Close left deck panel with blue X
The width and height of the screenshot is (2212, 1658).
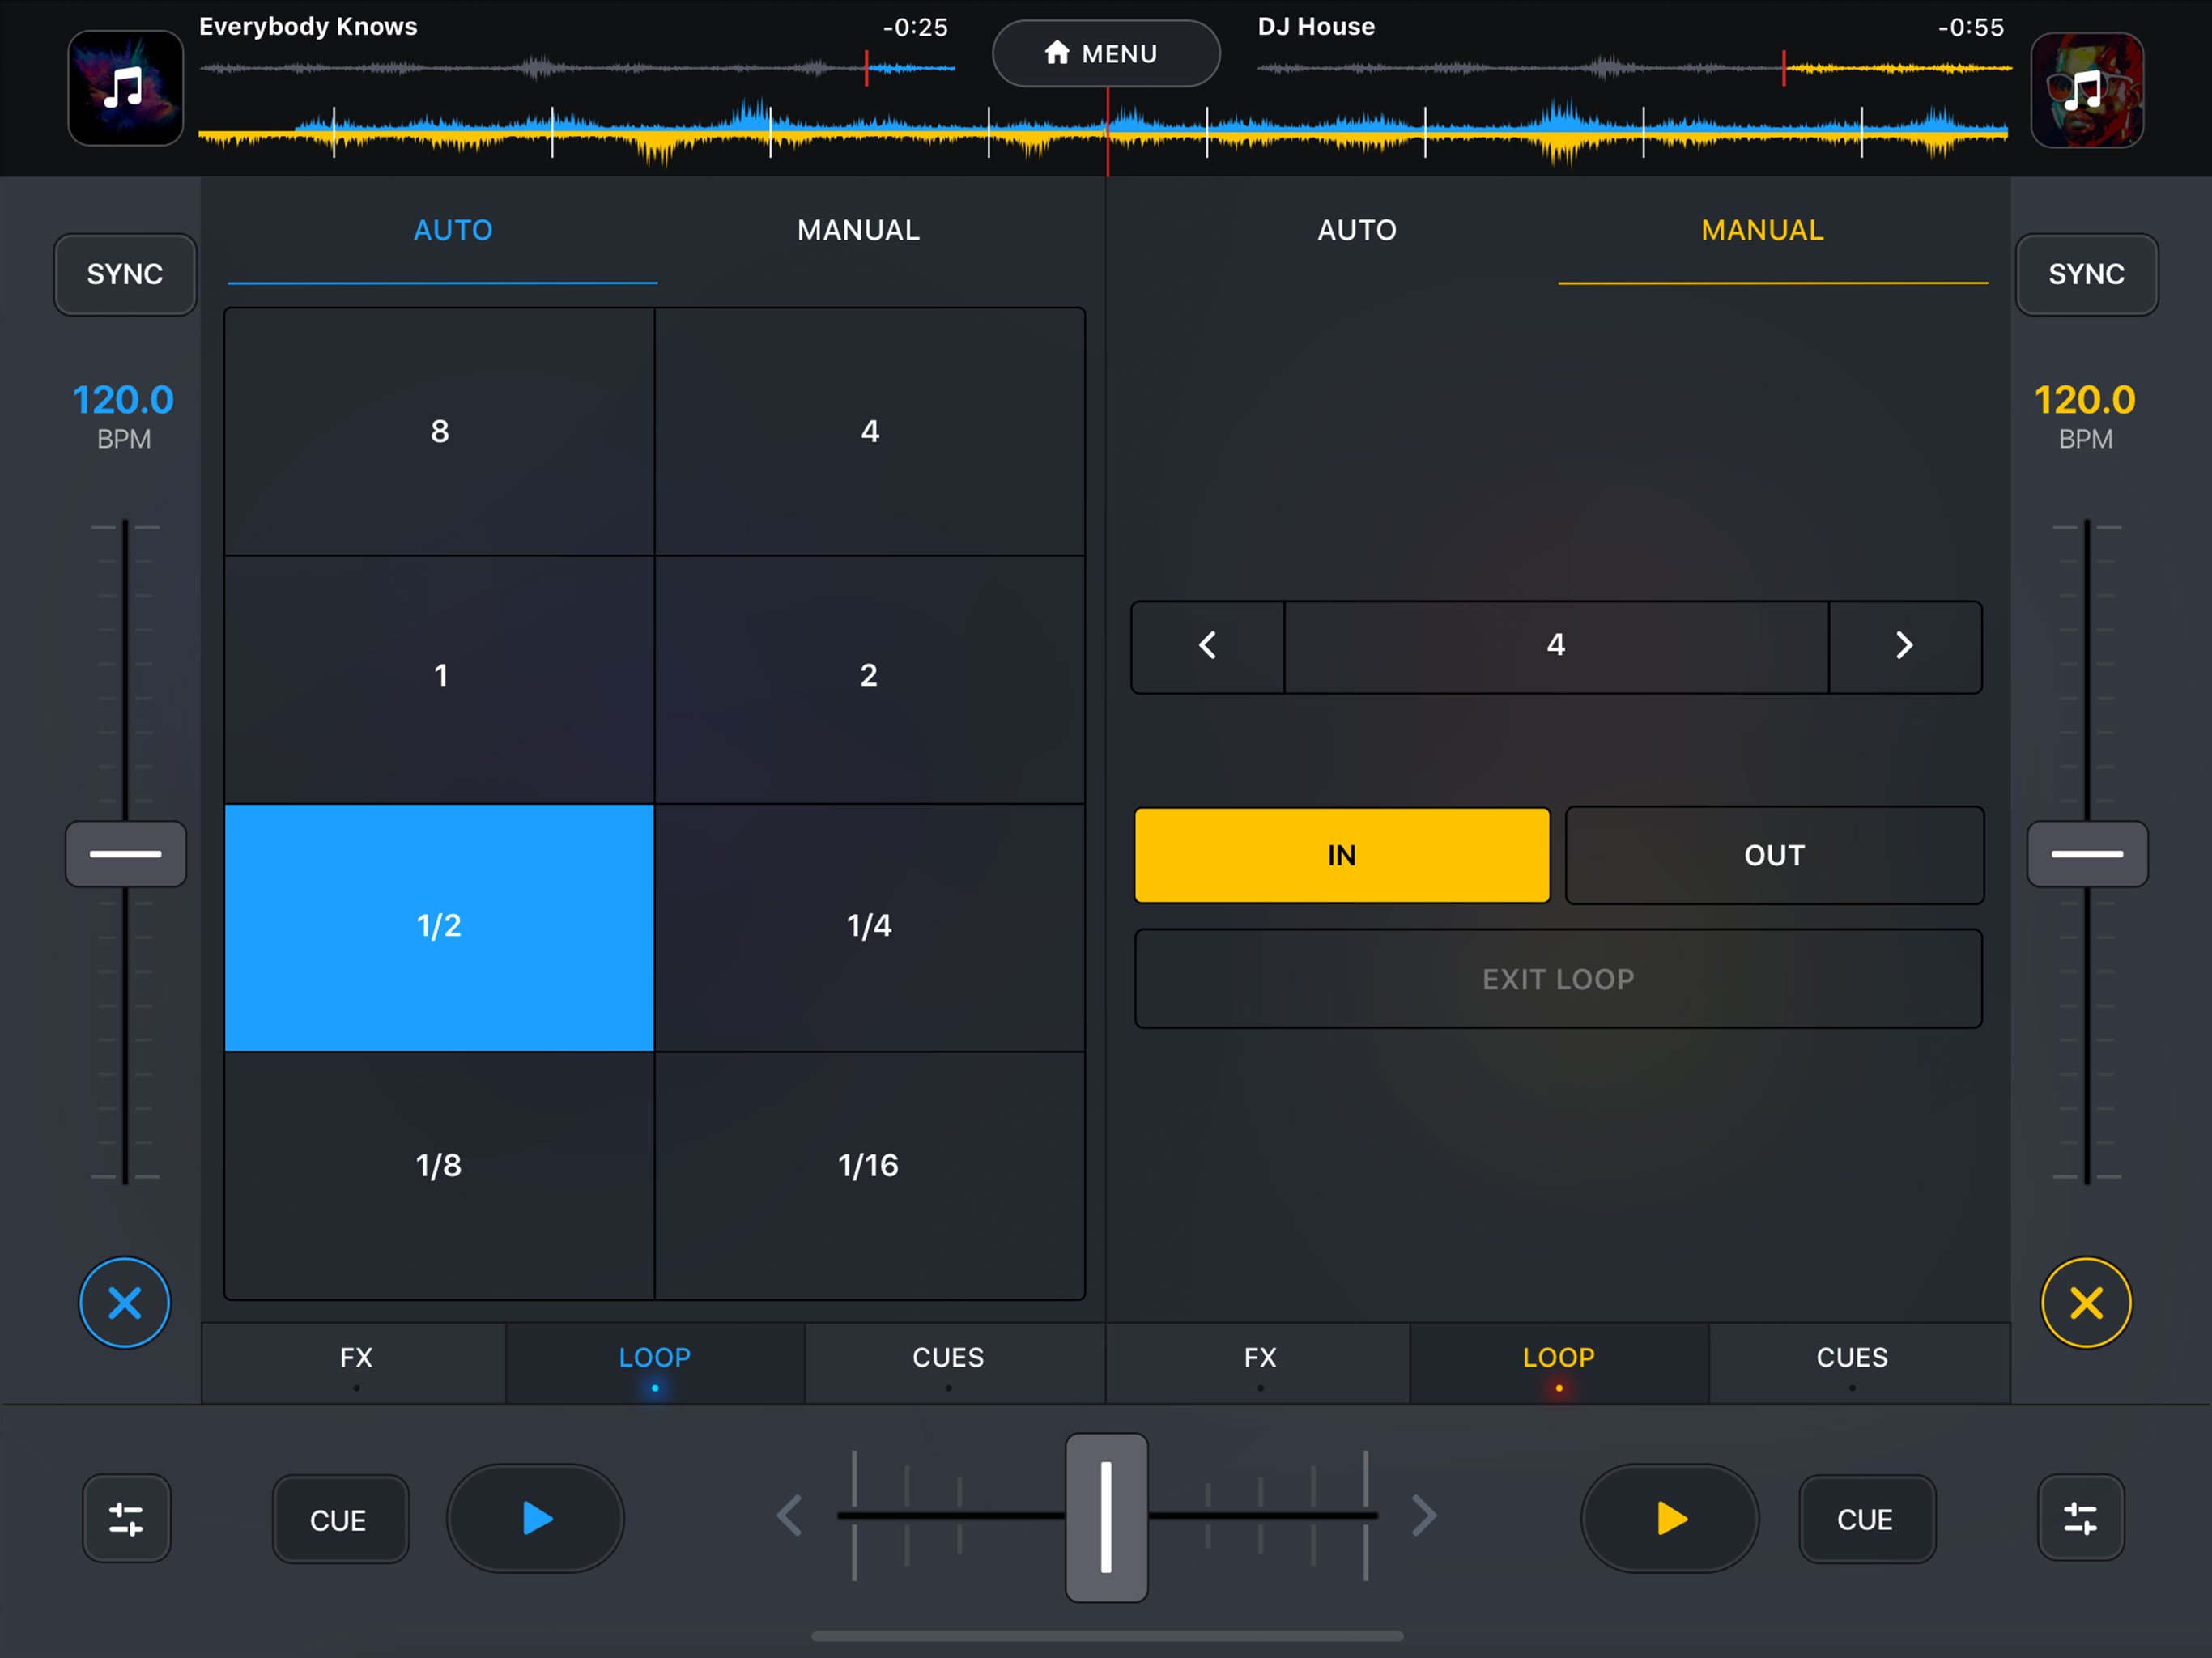(x=125, y=1303)
